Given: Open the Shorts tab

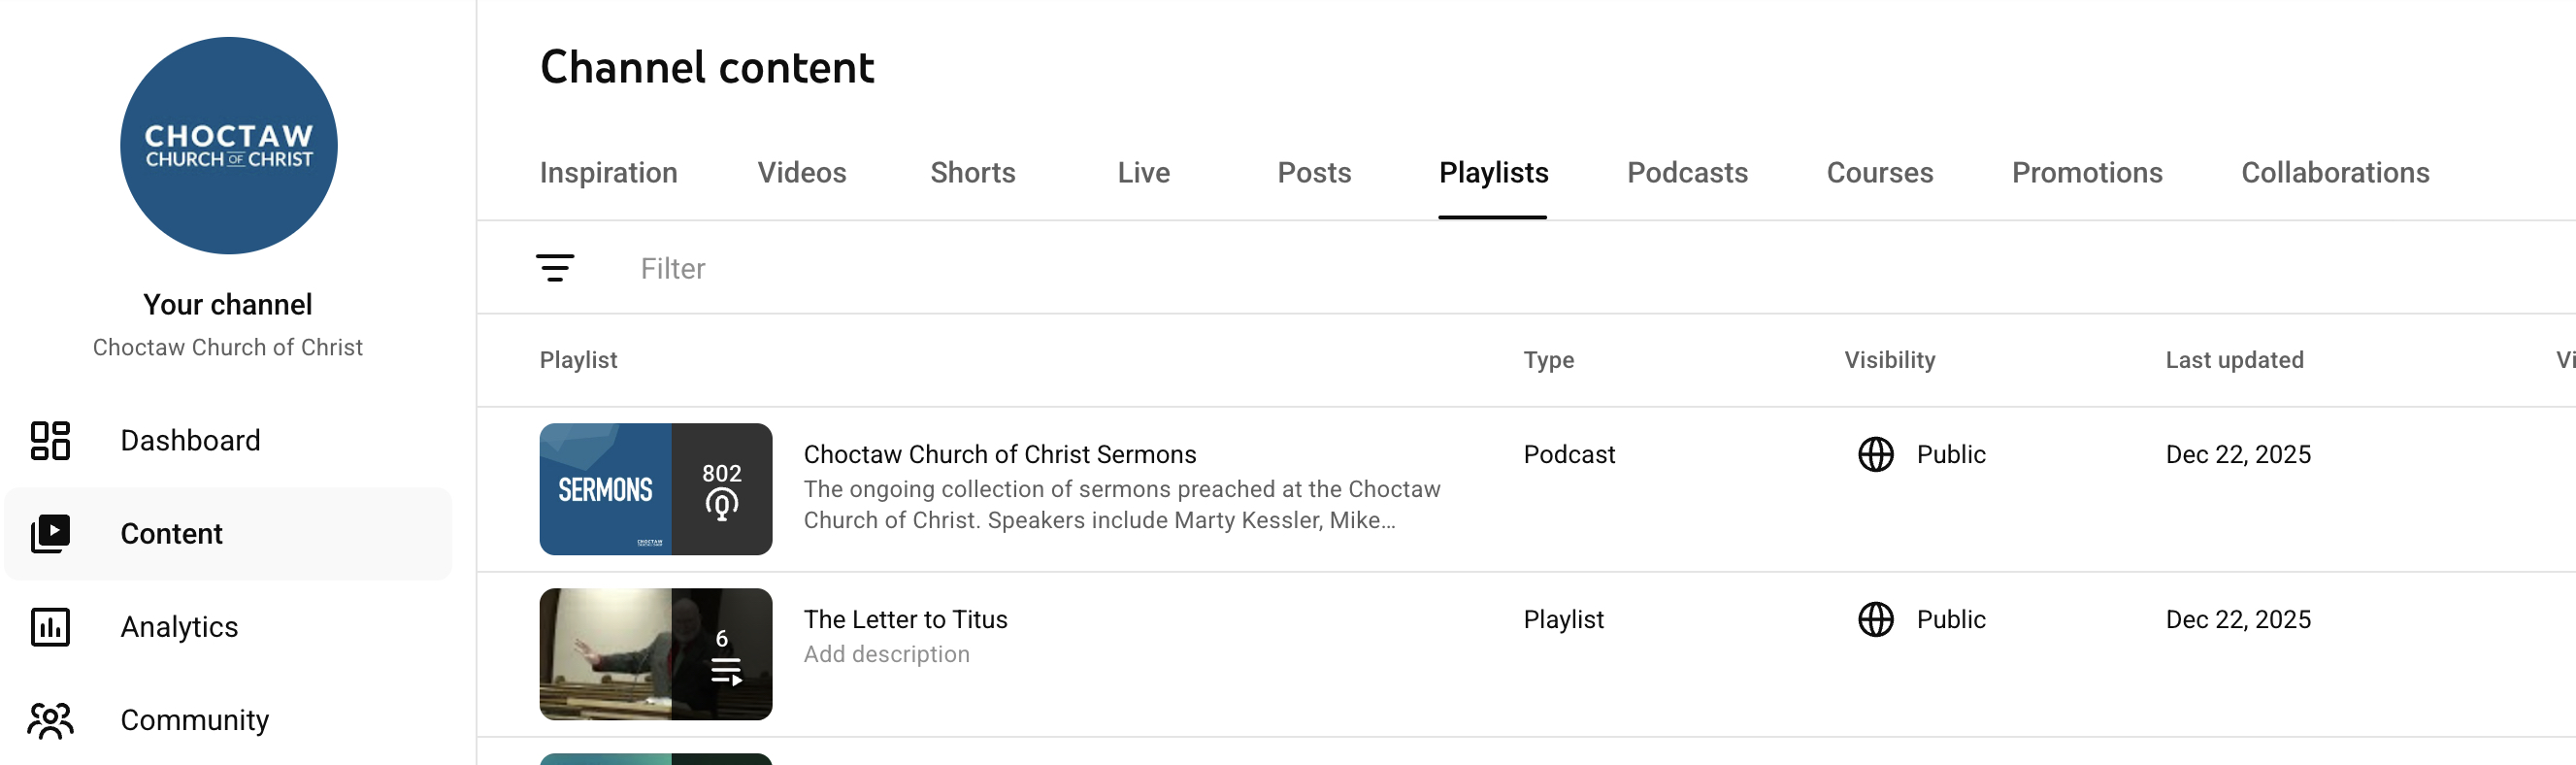Looking at the screenshot, I should [972, 173].
